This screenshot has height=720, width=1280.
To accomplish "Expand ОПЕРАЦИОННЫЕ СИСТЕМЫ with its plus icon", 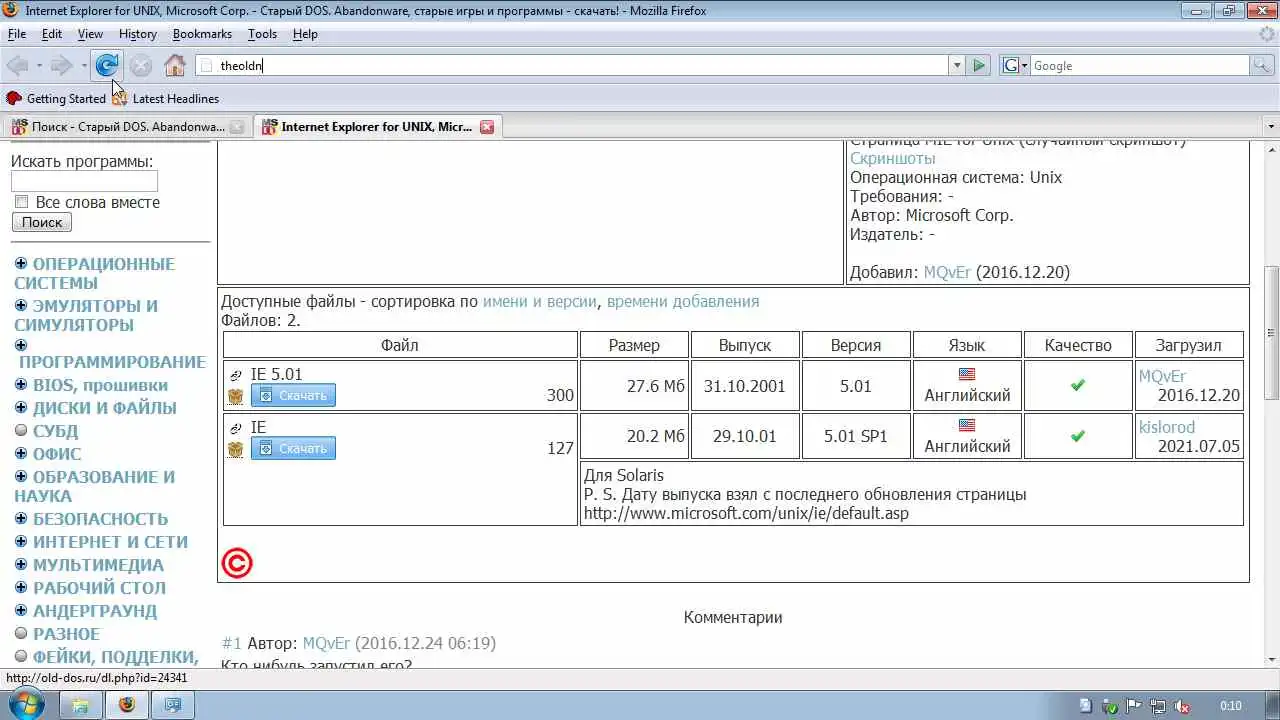I will point(21,264).
